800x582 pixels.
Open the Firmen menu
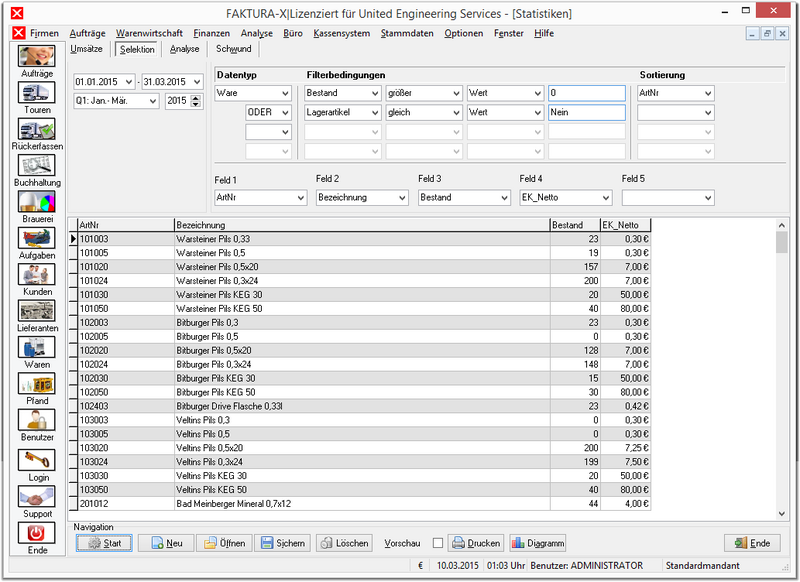[x=44, y=33]
